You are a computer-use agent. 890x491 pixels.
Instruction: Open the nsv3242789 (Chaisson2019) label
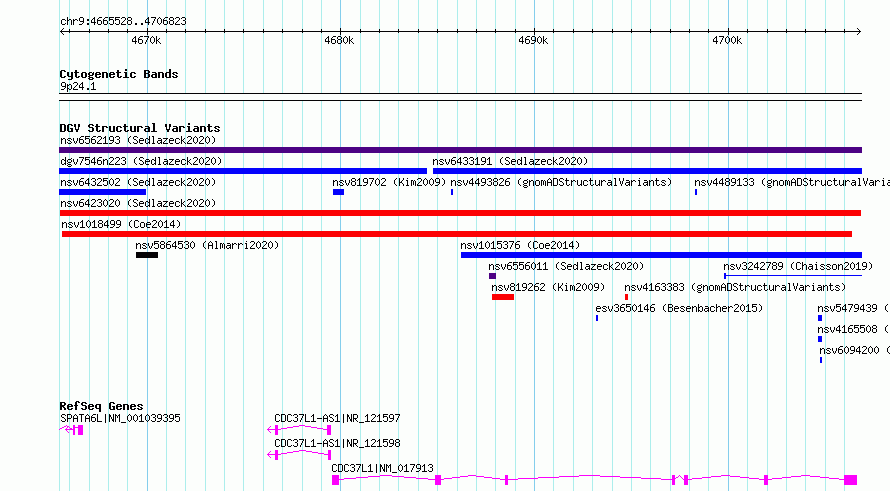coord(798,266)
